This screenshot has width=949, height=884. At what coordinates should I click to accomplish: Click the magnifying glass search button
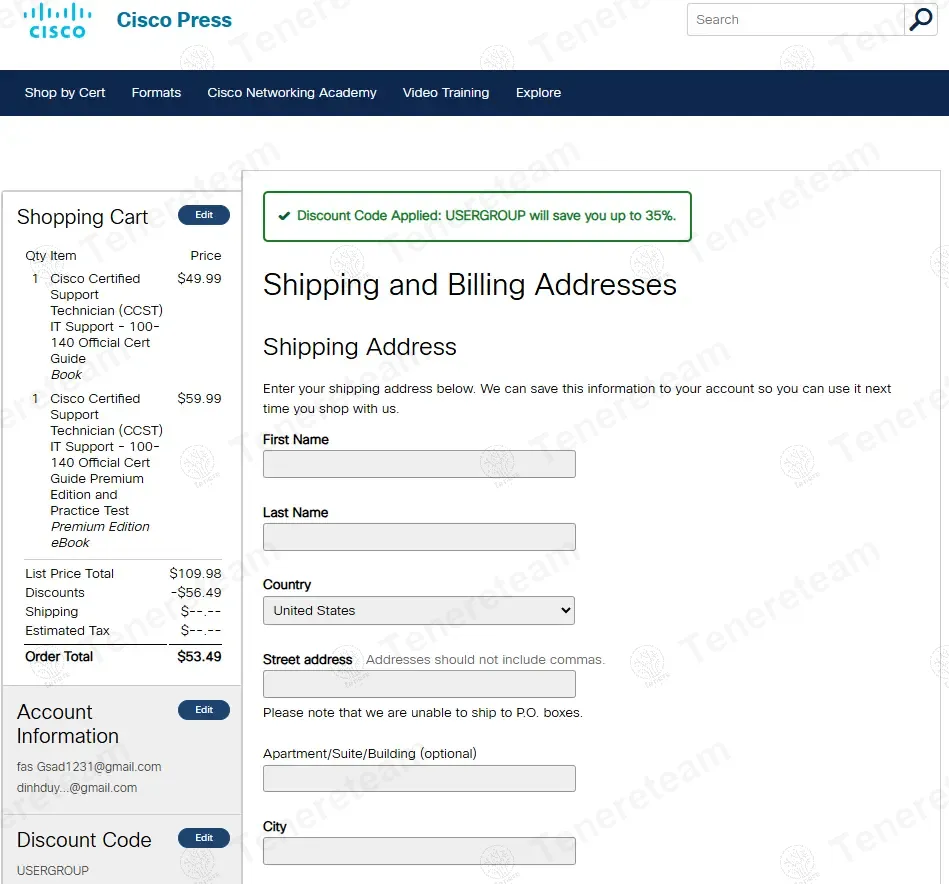click(920, 20)
